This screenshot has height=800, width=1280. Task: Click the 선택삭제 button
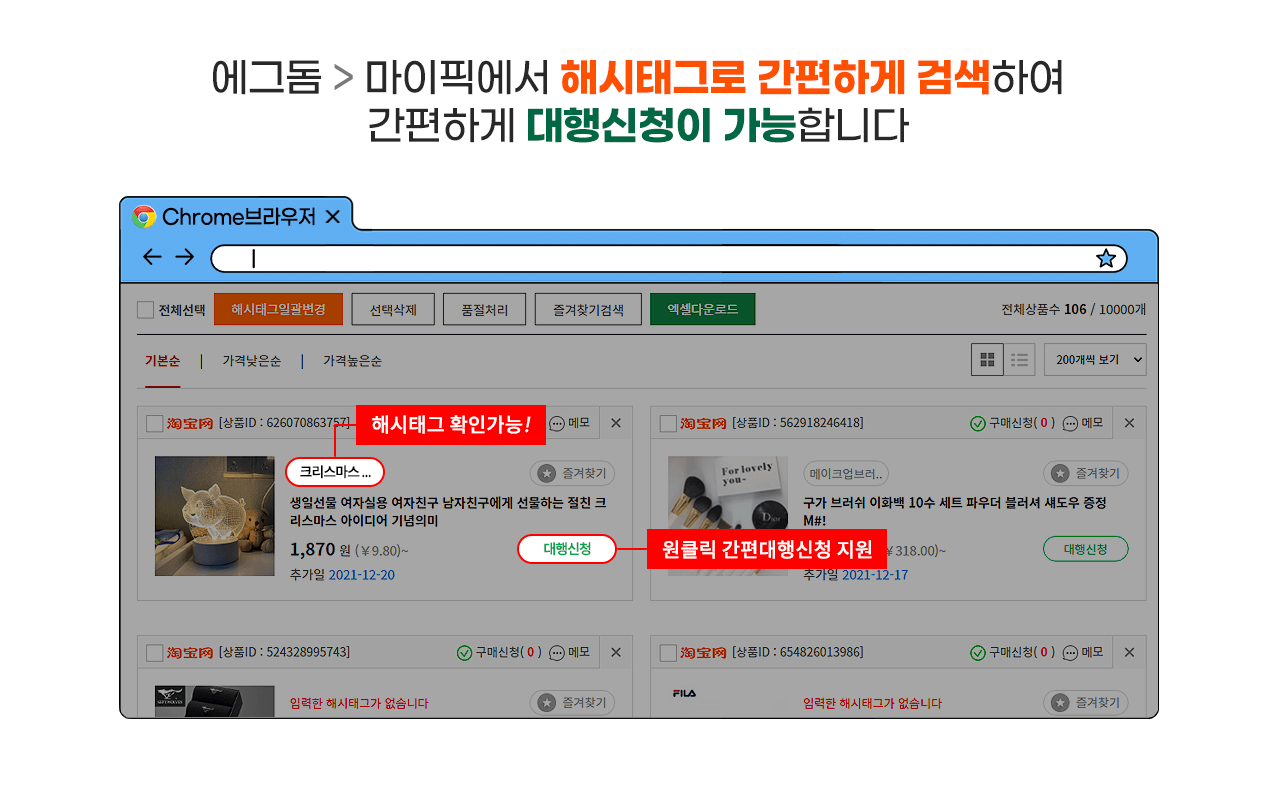[x=393, y=310]
